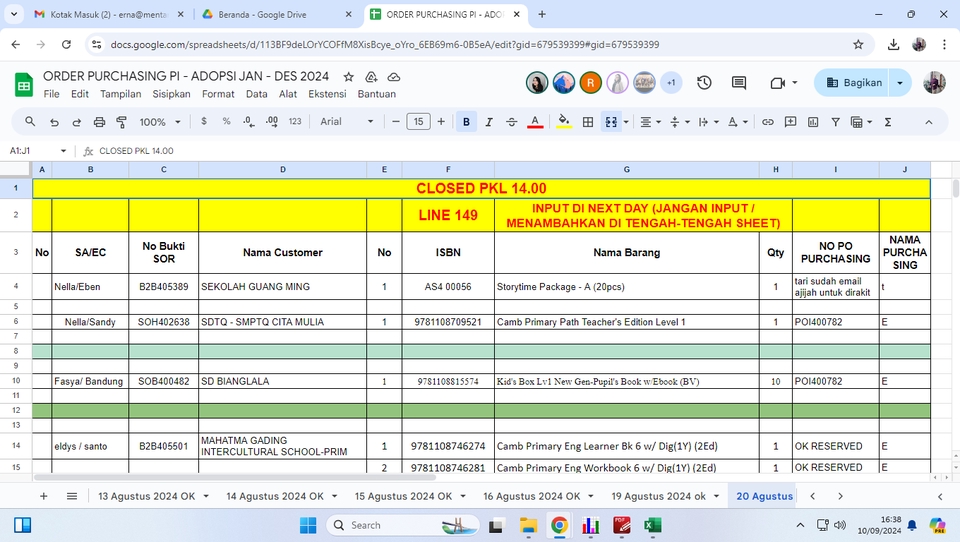The height and width of the screenshot is (542, 960).
Task: Open File Explorer from taskbar
Action: pyautogui.click(x=528, y=525)
